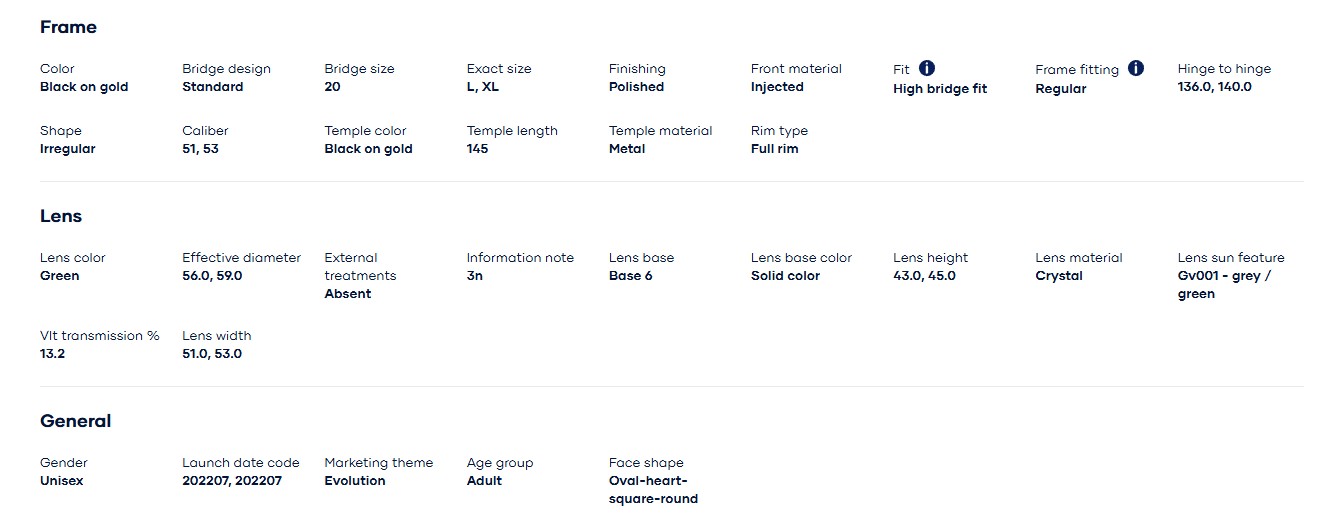Select the Vlt transmission % label

(100, 336)
